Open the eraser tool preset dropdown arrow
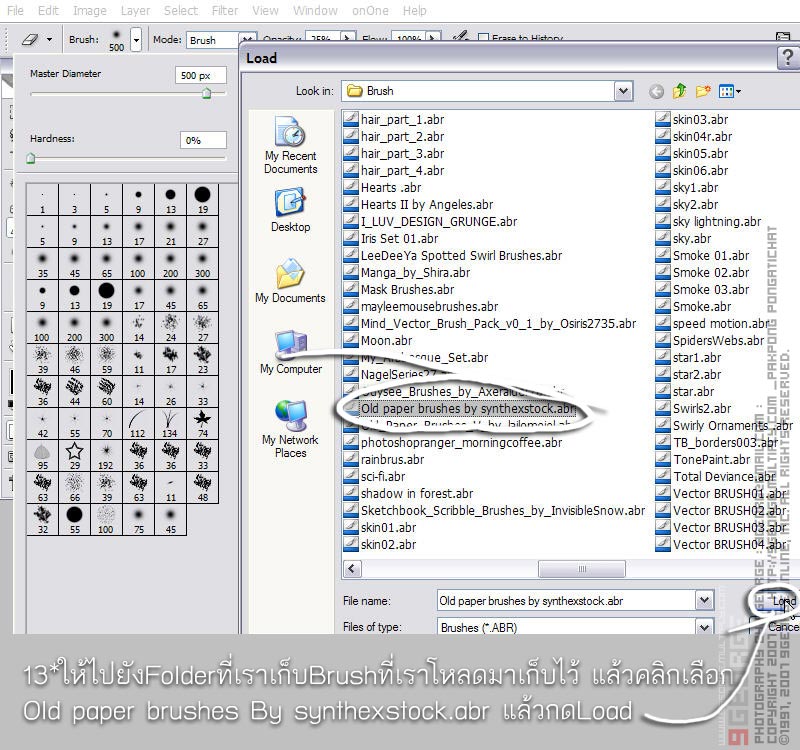Image resolution: width=800 pixels, height=750 pixels. click(x=49, y=39)
